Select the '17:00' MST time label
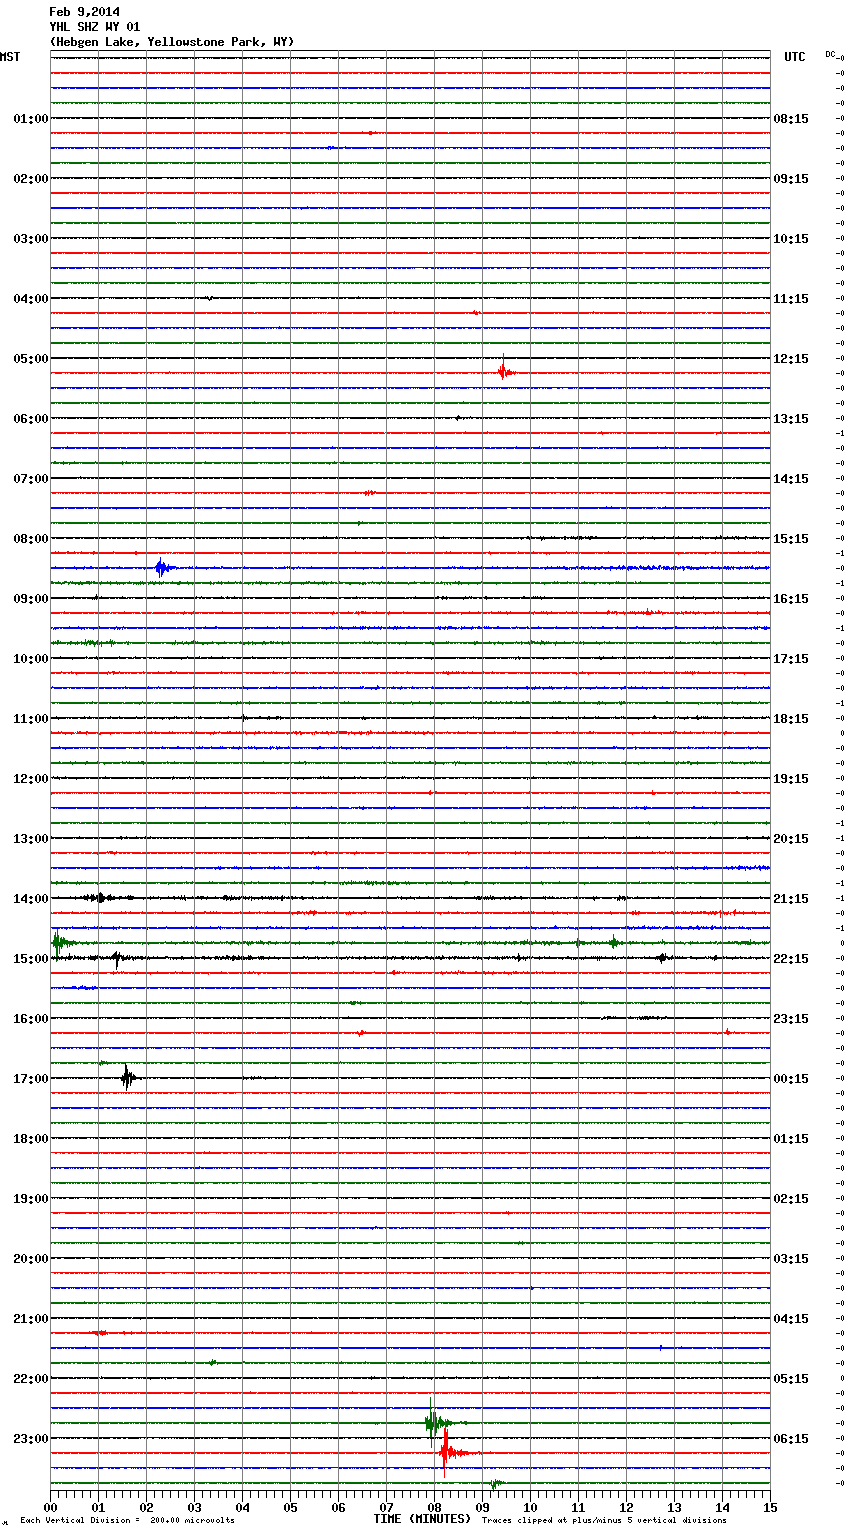The image size is (850, 1534). 31,1079
